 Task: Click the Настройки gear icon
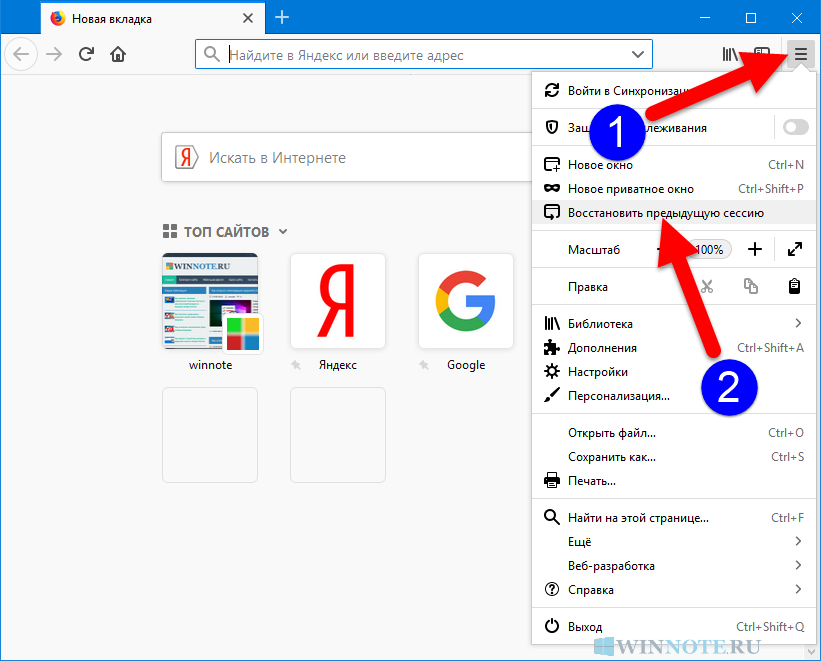[551, 371]
